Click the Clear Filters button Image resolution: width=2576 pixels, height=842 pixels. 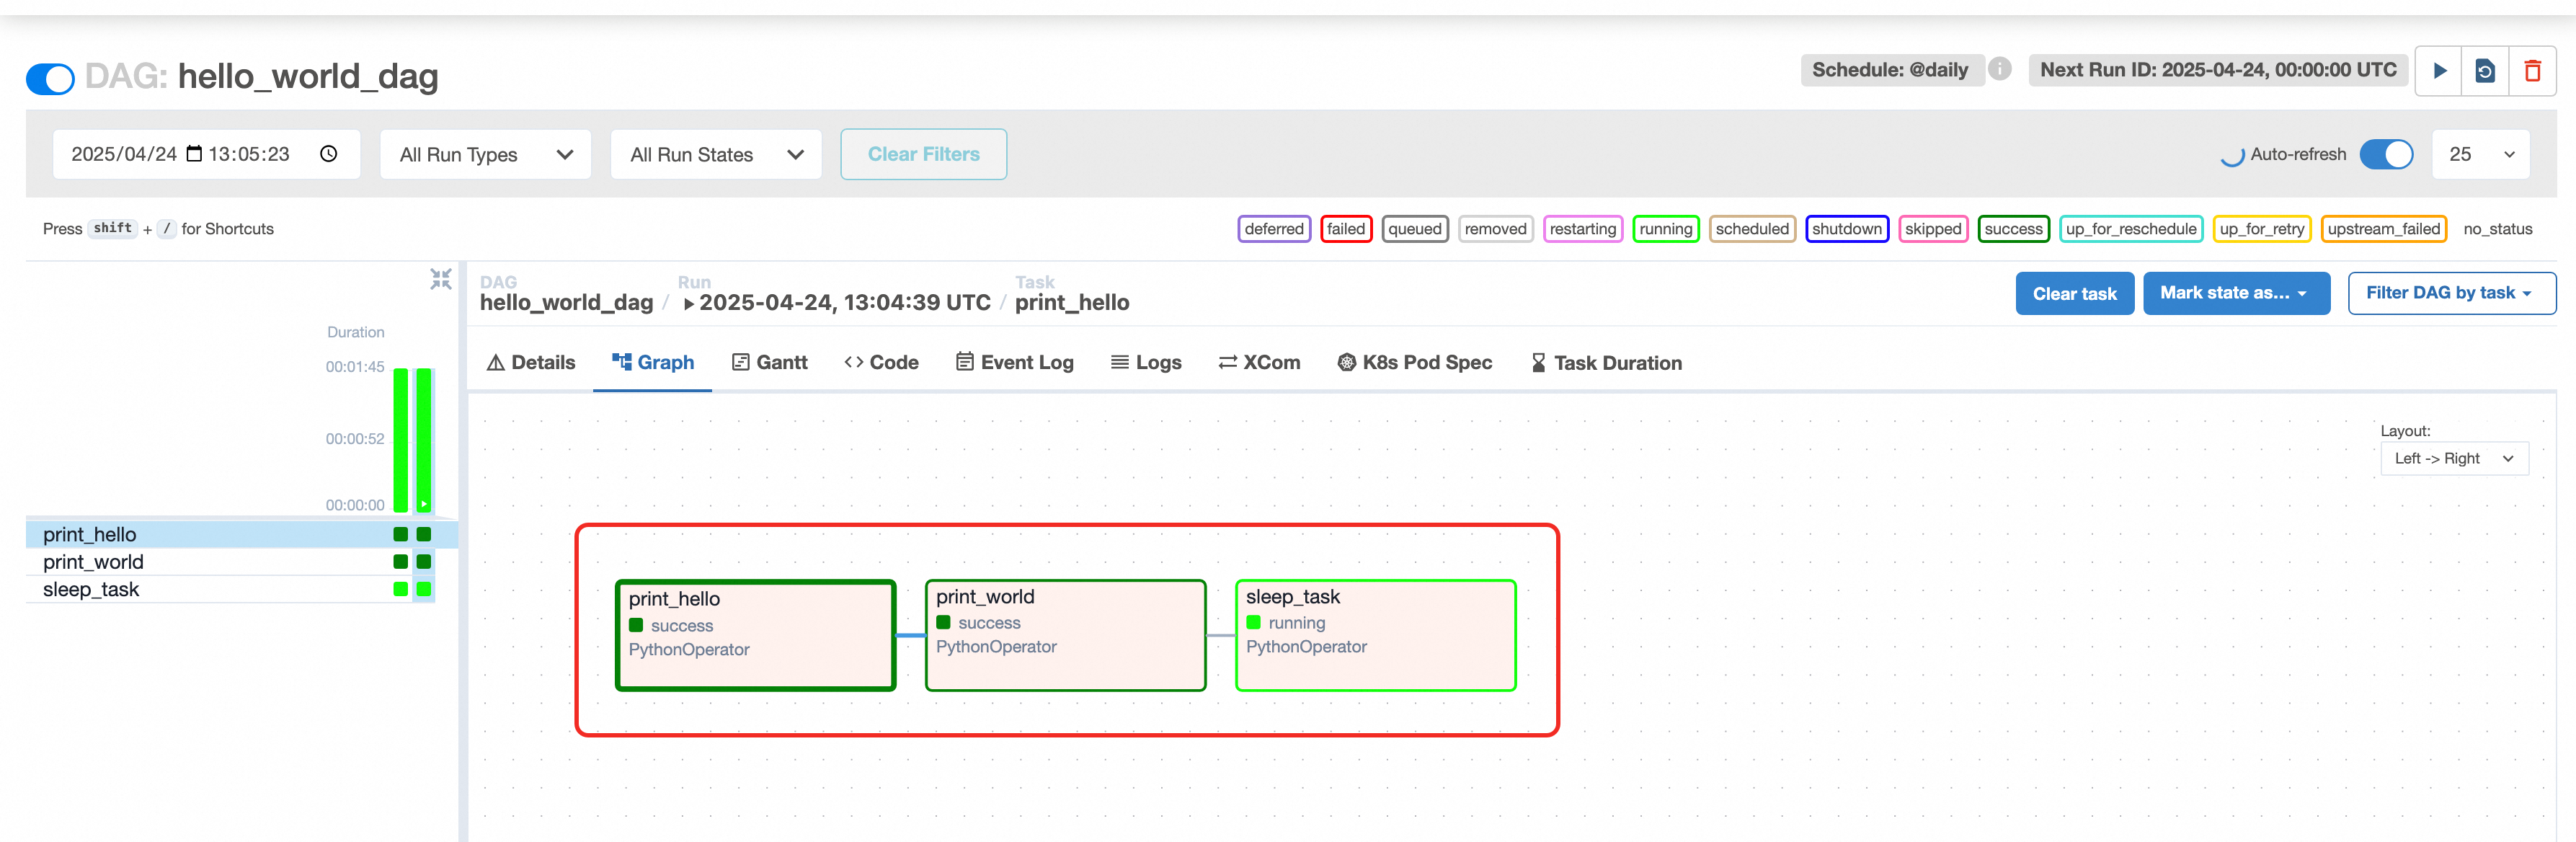[923, 155]
